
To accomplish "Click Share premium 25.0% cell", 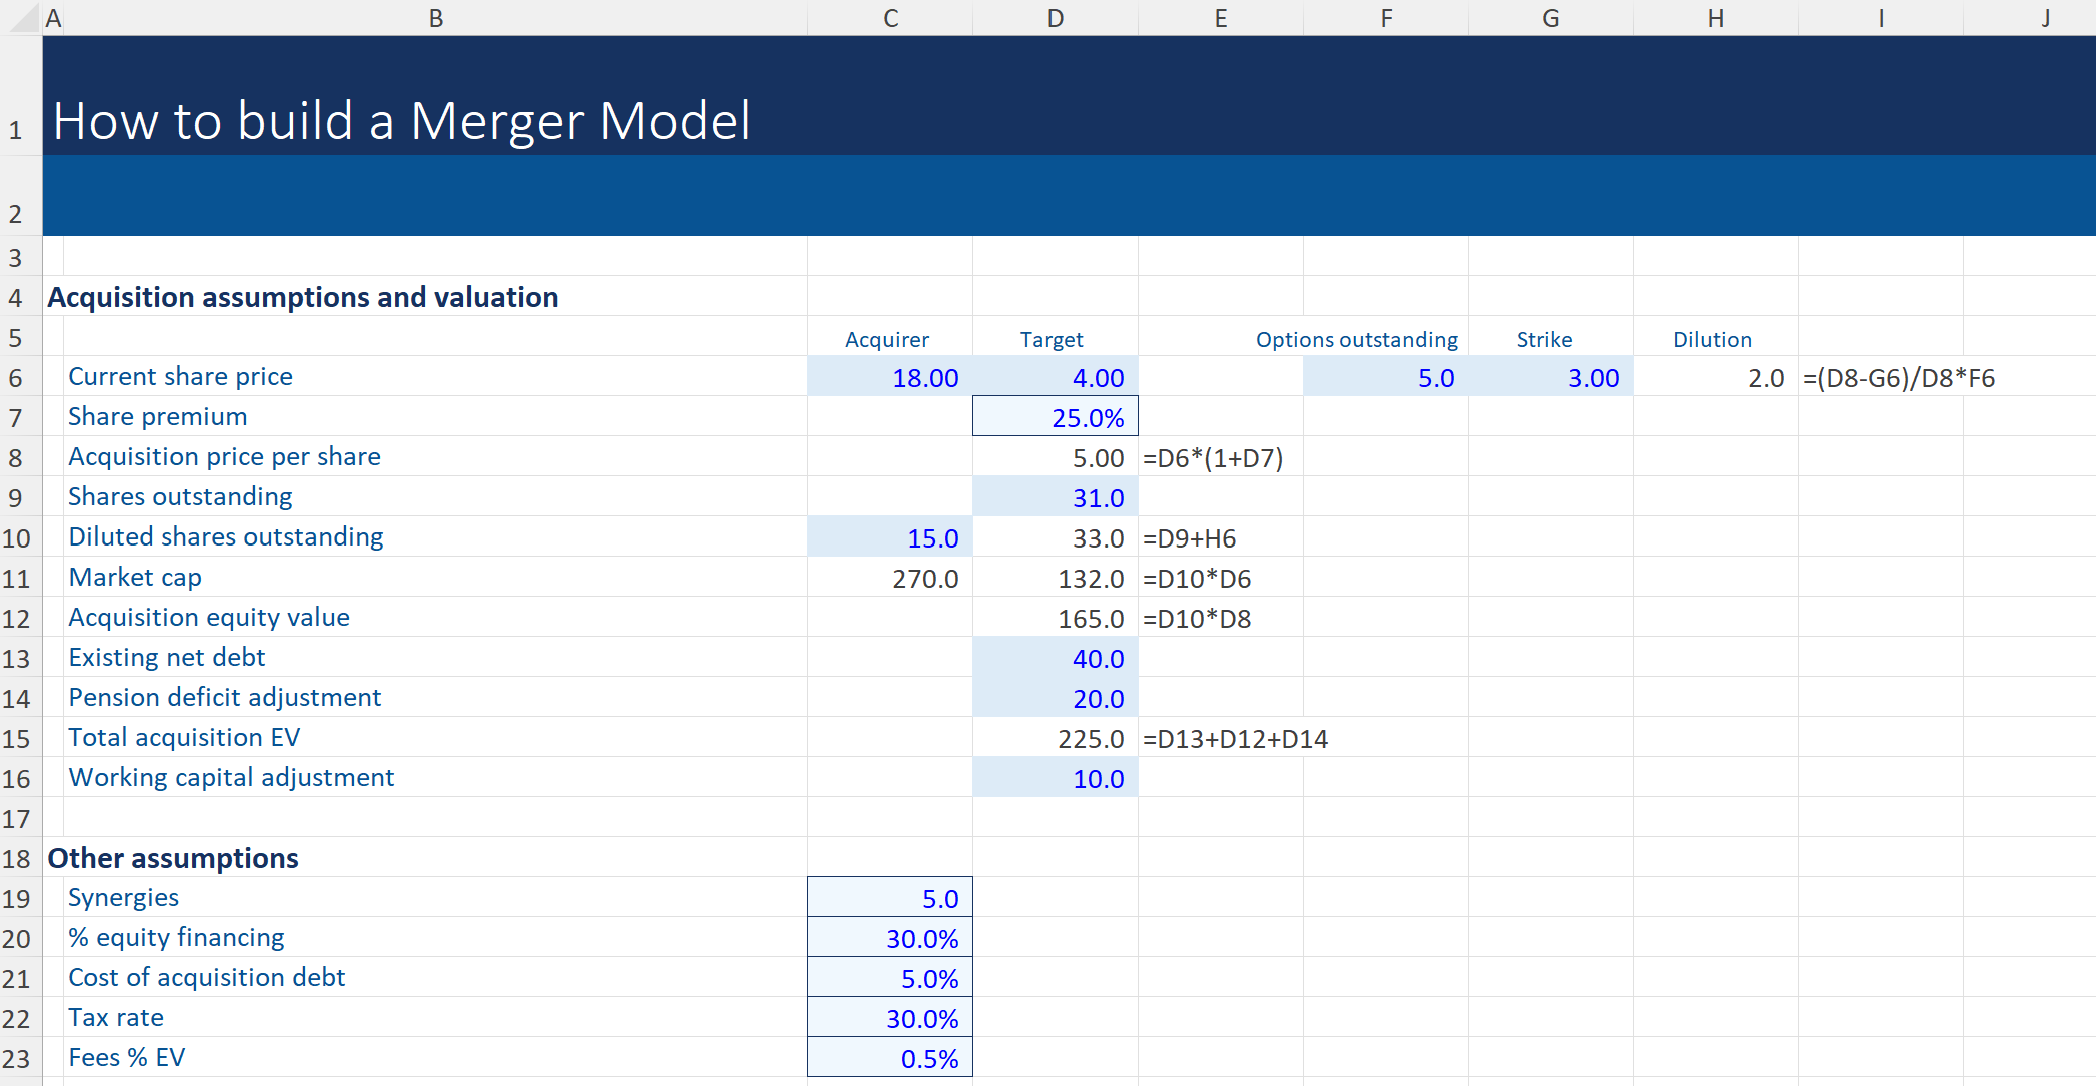I will coord(1055,417).
